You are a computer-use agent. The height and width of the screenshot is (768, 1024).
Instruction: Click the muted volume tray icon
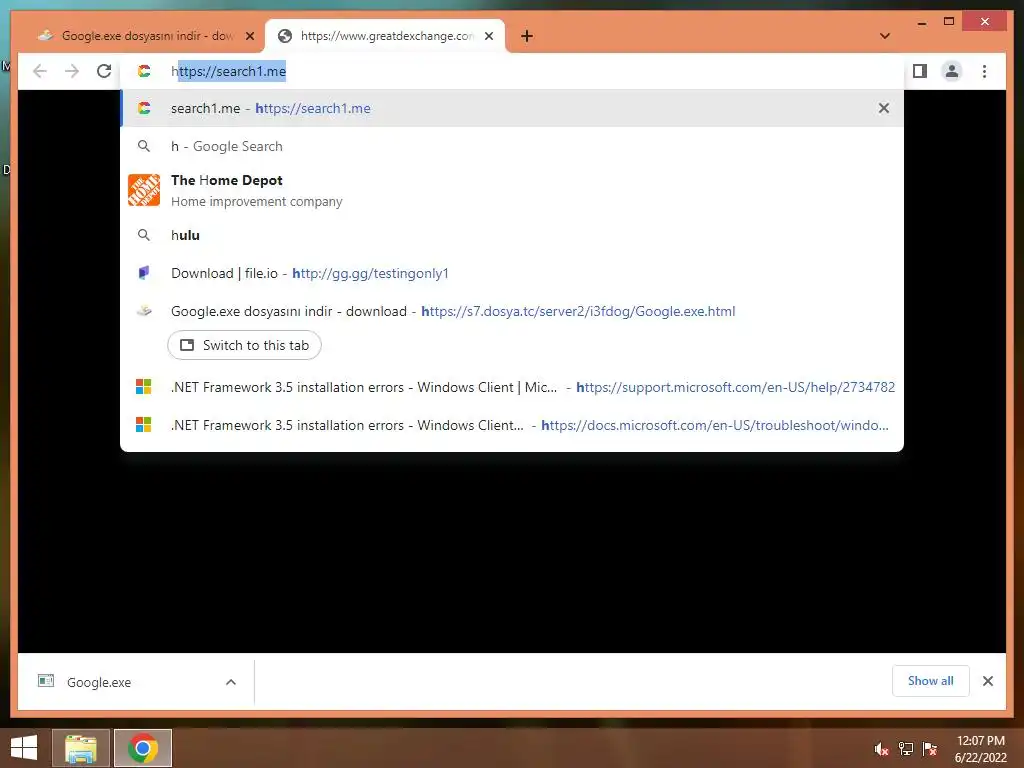point(882,749)
